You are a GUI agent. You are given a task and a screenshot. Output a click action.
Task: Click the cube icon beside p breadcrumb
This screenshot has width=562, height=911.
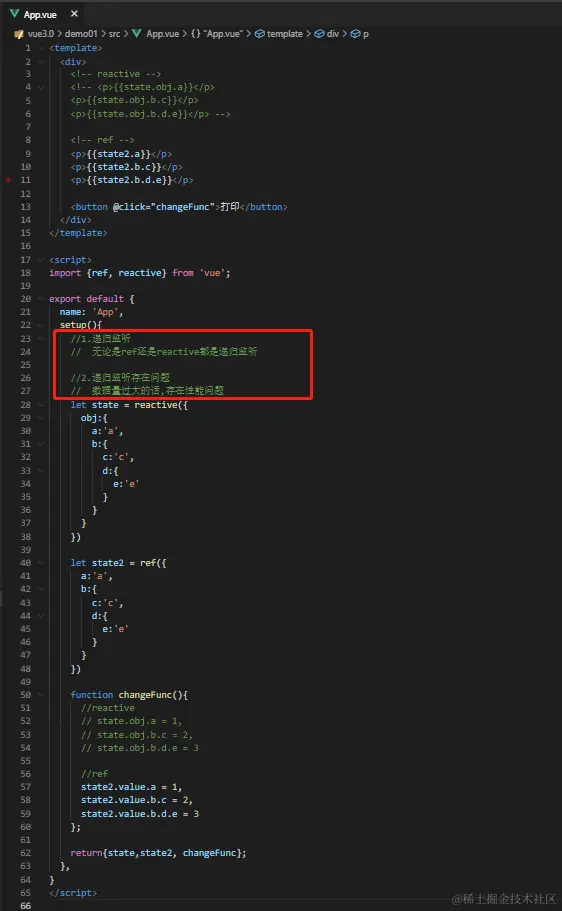coord(355,34)
